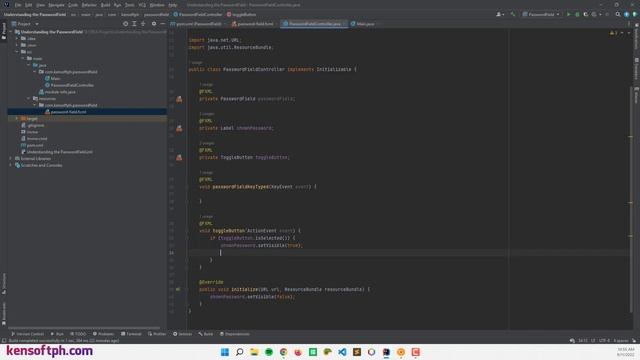Open Search Everywhere magnifier icon
Image resolution: width=640 pixels, height=360 pixels.
[x=618, y=14]
